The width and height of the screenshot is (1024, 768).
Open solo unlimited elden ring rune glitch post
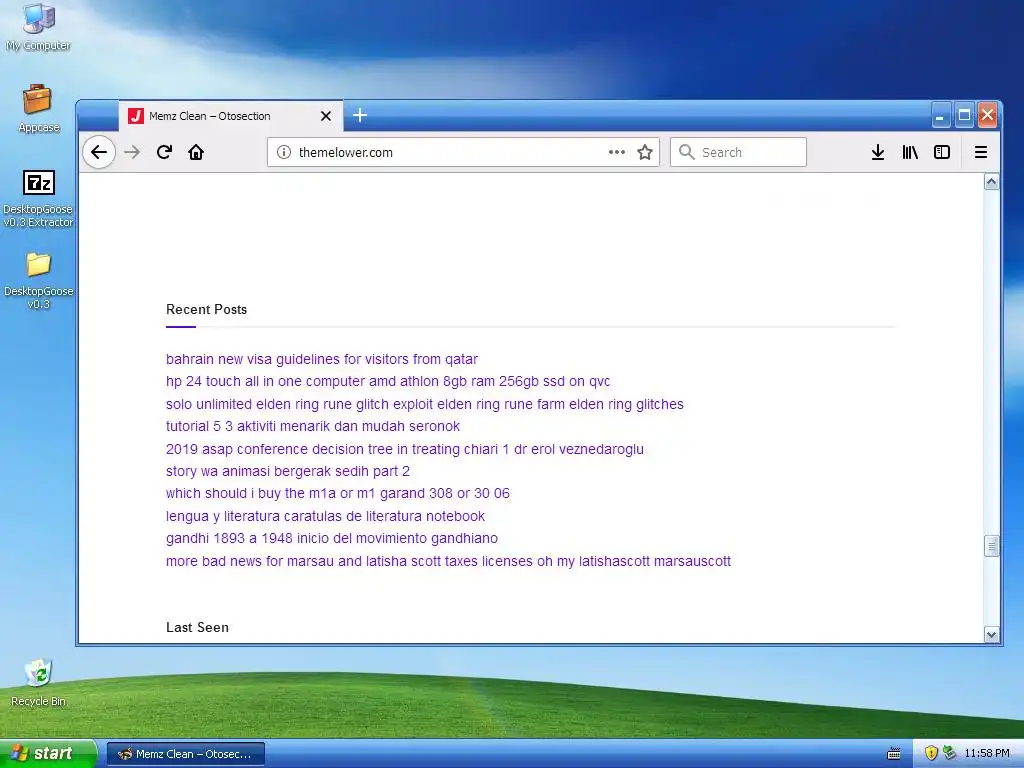(424, 404)
